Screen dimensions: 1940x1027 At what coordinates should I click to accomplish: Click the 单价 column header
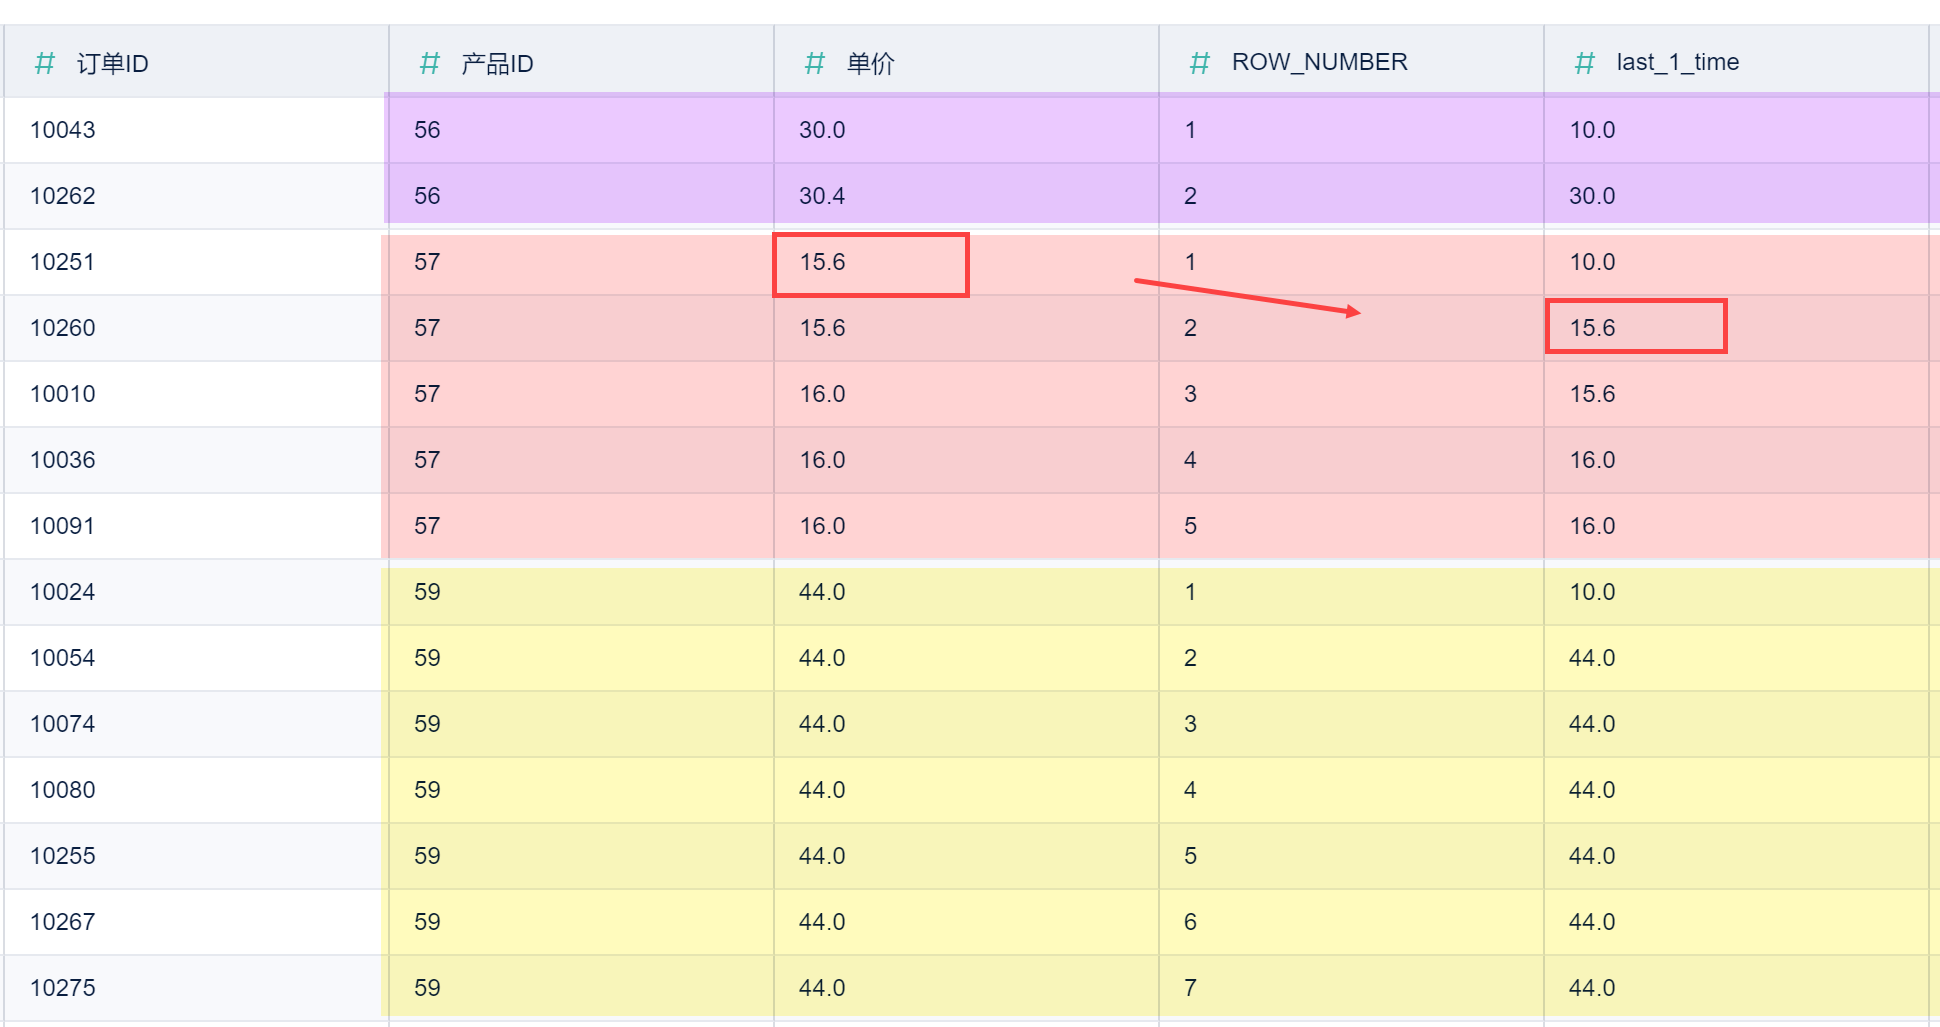click(870, 64)
